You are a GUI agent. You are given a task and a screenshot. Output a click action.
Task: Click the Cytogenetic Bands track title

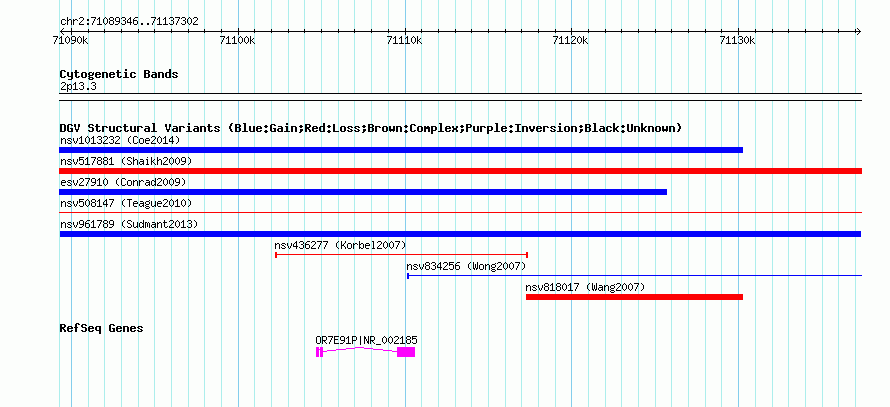tap(119, 74)
